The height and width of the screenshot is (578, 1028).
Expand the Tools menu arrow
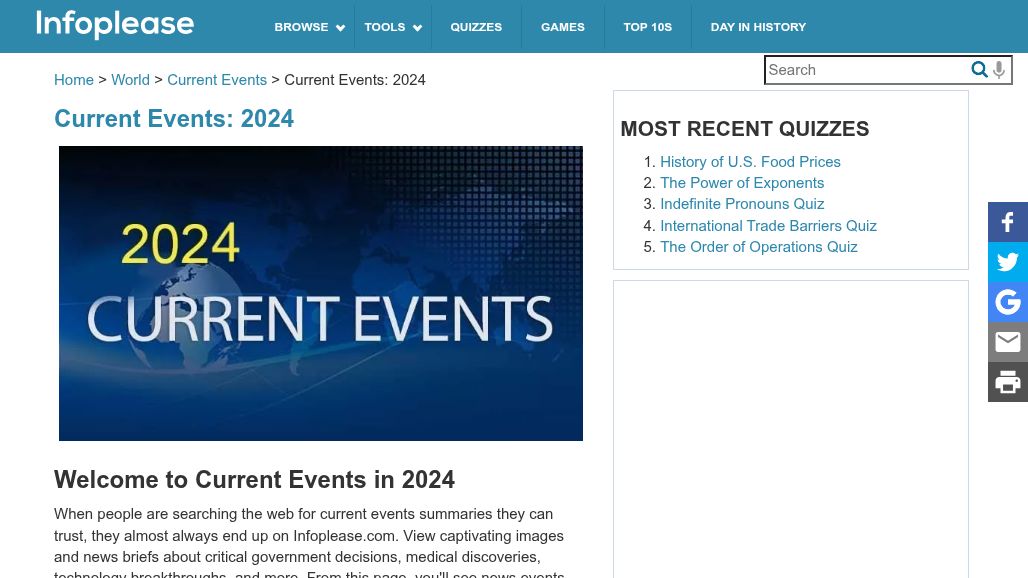click(x=418, y=28)
